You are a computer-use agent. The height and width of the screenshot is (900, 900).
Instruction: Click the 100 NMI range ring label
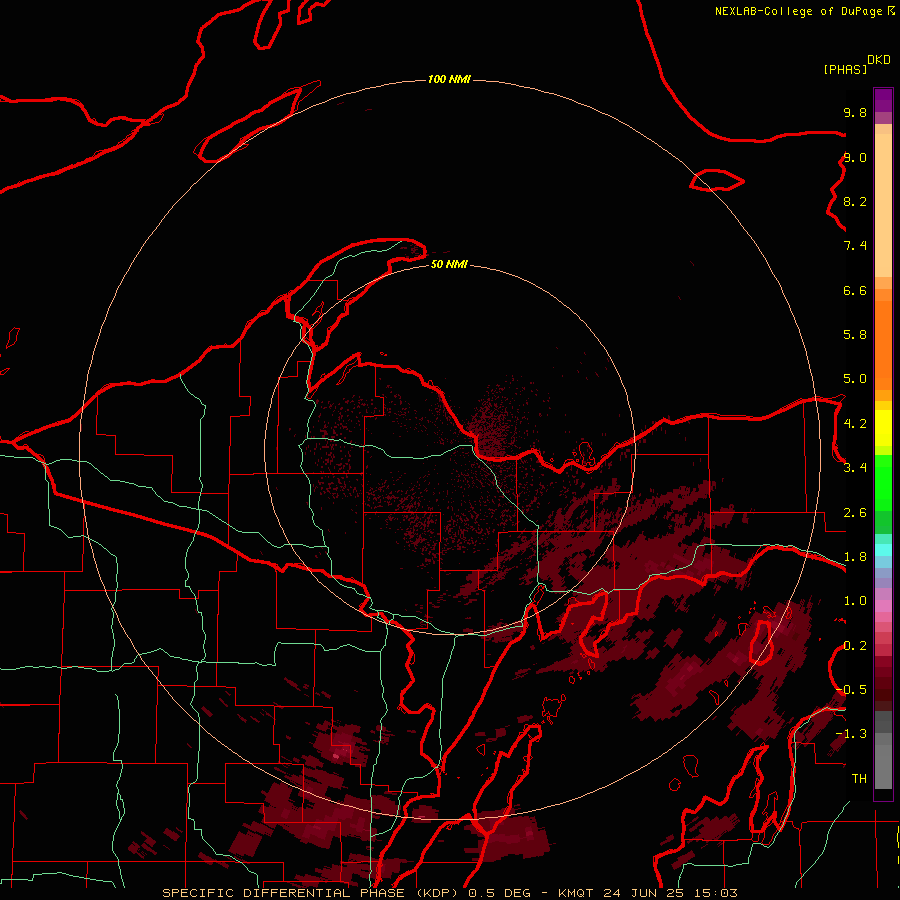449,79
